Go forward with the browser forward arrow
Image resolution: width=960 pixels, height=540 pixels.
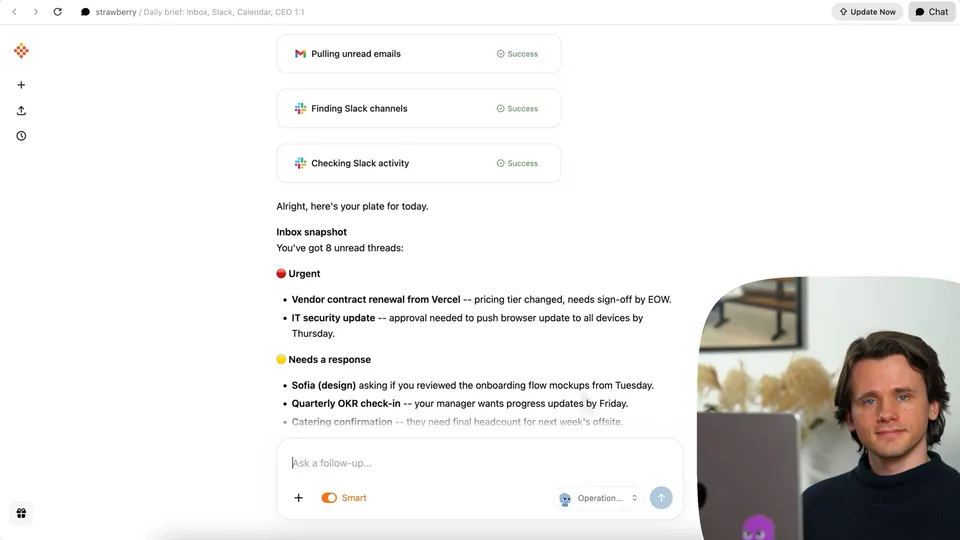(x=36, y=12)
